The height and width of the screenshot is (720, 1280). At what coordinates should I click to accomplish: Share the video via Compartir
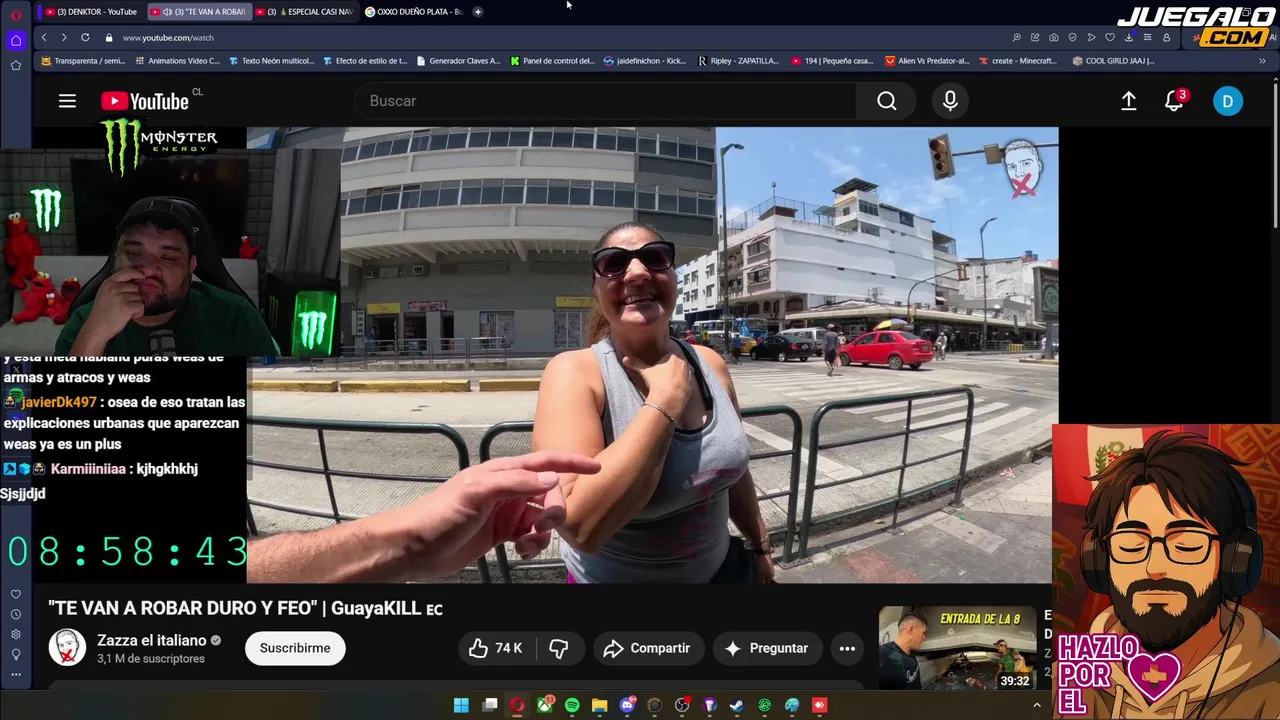pyautogui.click(x=647, y=648)
